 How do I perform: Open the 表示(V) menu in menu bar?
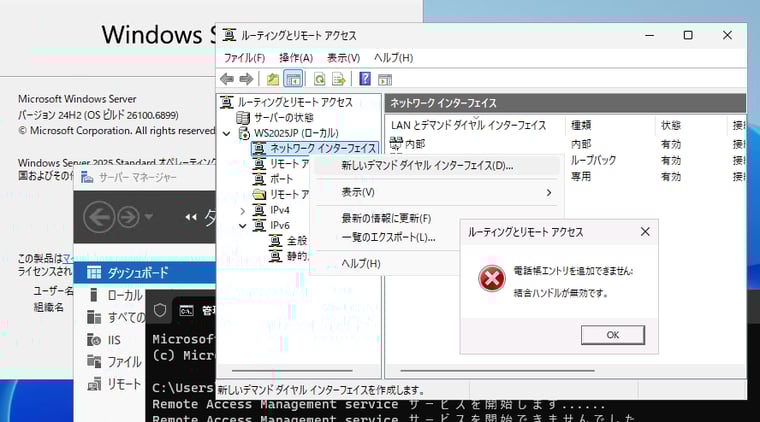[343, 58]
